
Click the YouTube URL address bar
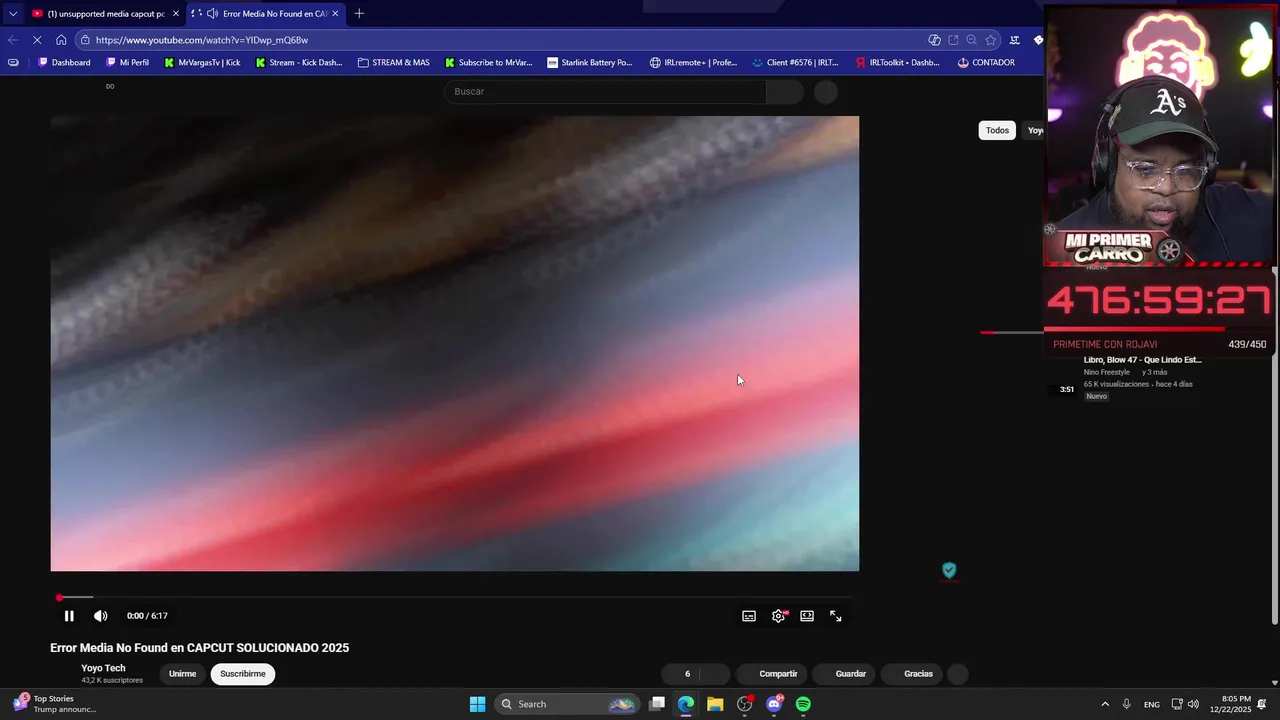500,40
